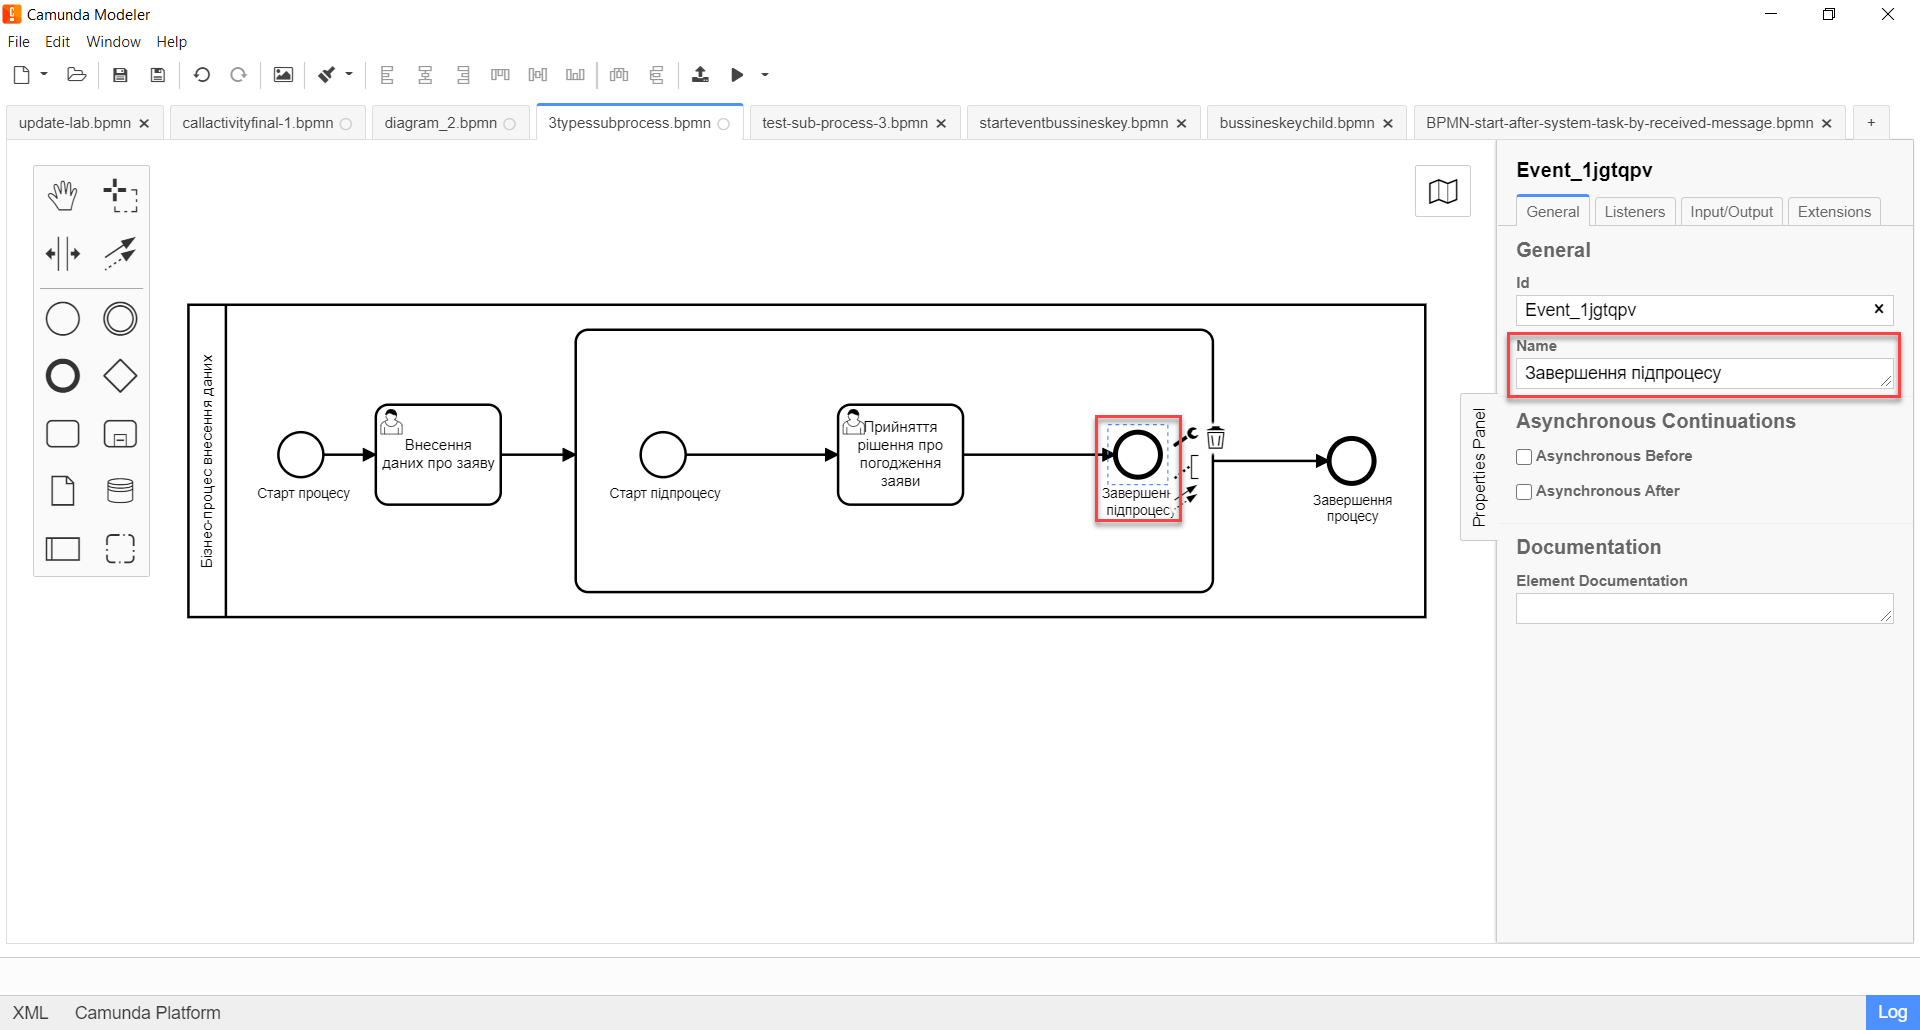
Task: Open the Window menu
Action: tap(113, 42)
